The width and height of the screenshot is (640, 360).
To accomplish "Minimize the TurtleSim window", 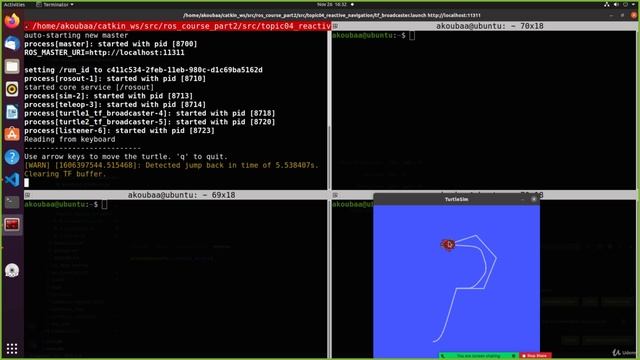I will (x=522, y=199).
